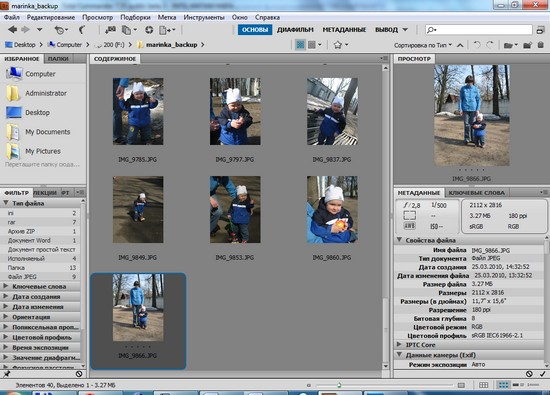The width and height of the screenshot is (550, 395).
Task: Switch to the МЕТАДАННЫЕ workspace
Action: (x=344, y=30)
